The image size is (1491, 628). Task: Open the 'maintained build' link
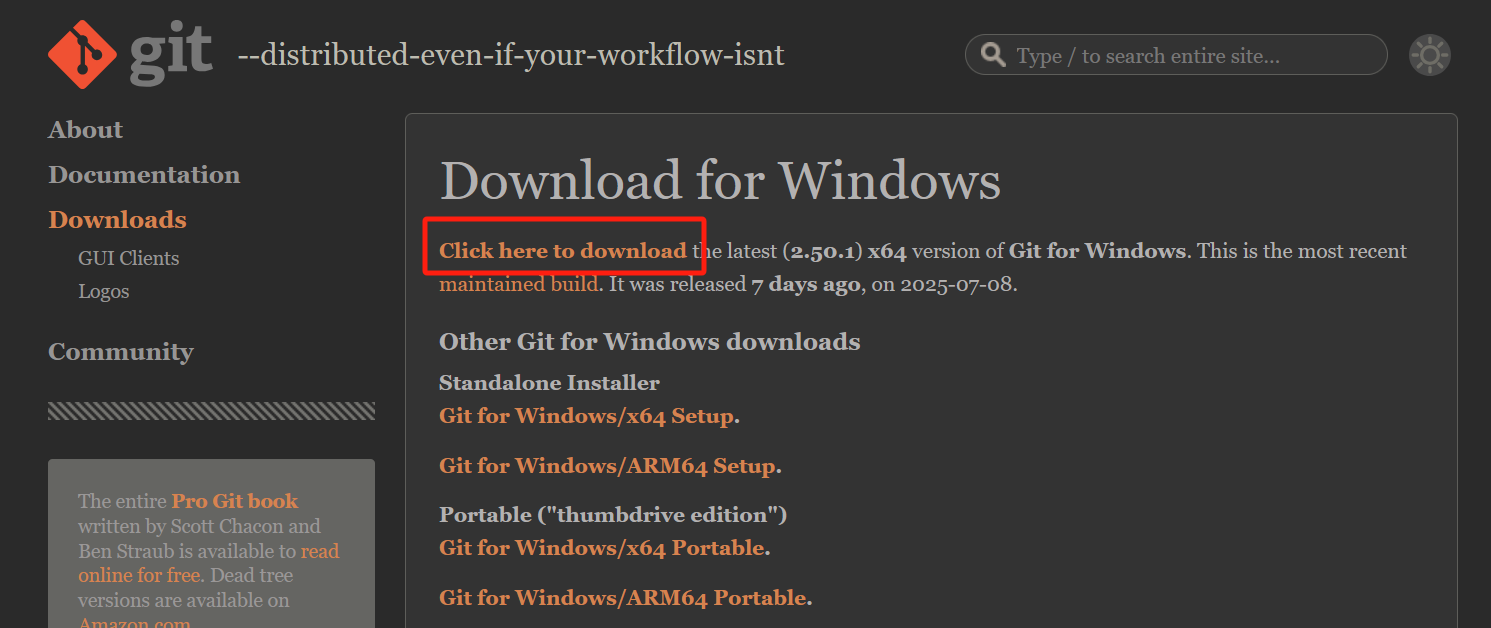click(x=519, y=284)
